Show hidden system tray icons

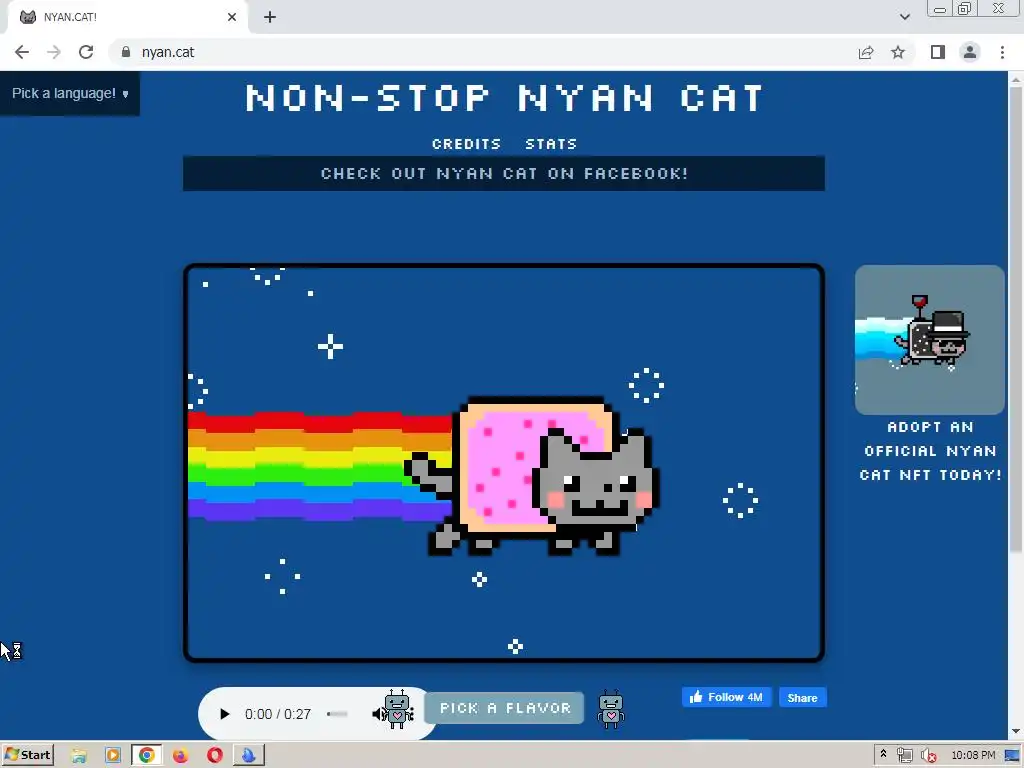pyautogui.click(x=884, y=754)
